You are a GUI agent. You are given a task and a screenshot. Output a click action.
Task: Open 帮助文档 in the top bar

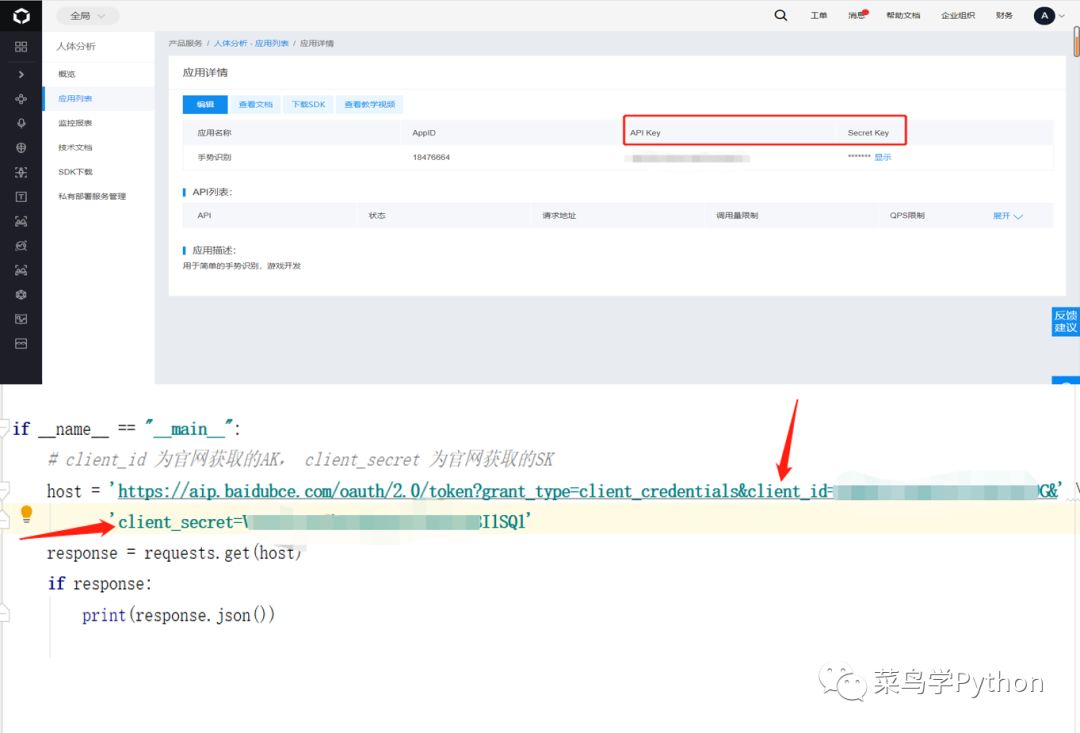pyautogui.click(x=903, y=15)
